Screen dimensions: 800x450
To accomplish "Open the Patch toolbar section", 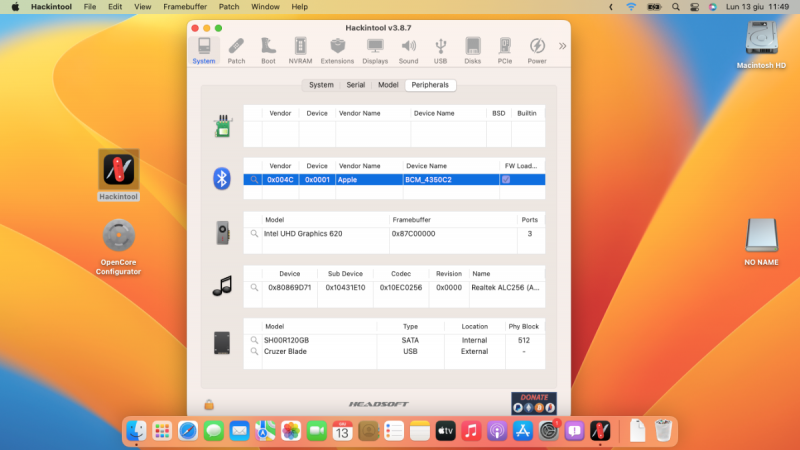I will (x=236, y=50).
